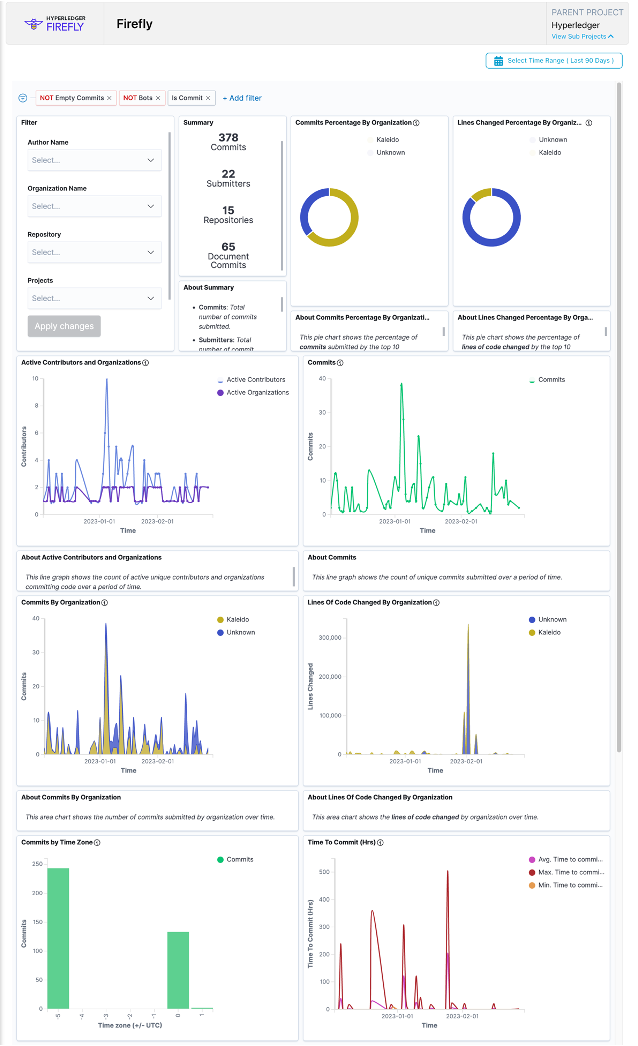This screenshot has width=638, height=1046.
Task: Show info for Commits Percentage By Organization
Action: (416, 123)
